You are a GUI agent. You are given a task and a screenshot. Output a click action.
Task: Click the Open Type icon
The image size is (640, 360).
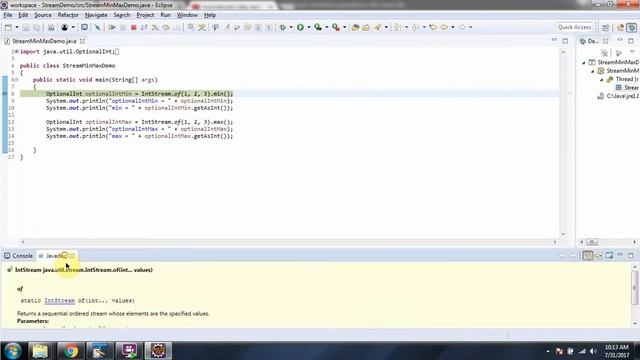pyautogui.click(x=356, y=27)
